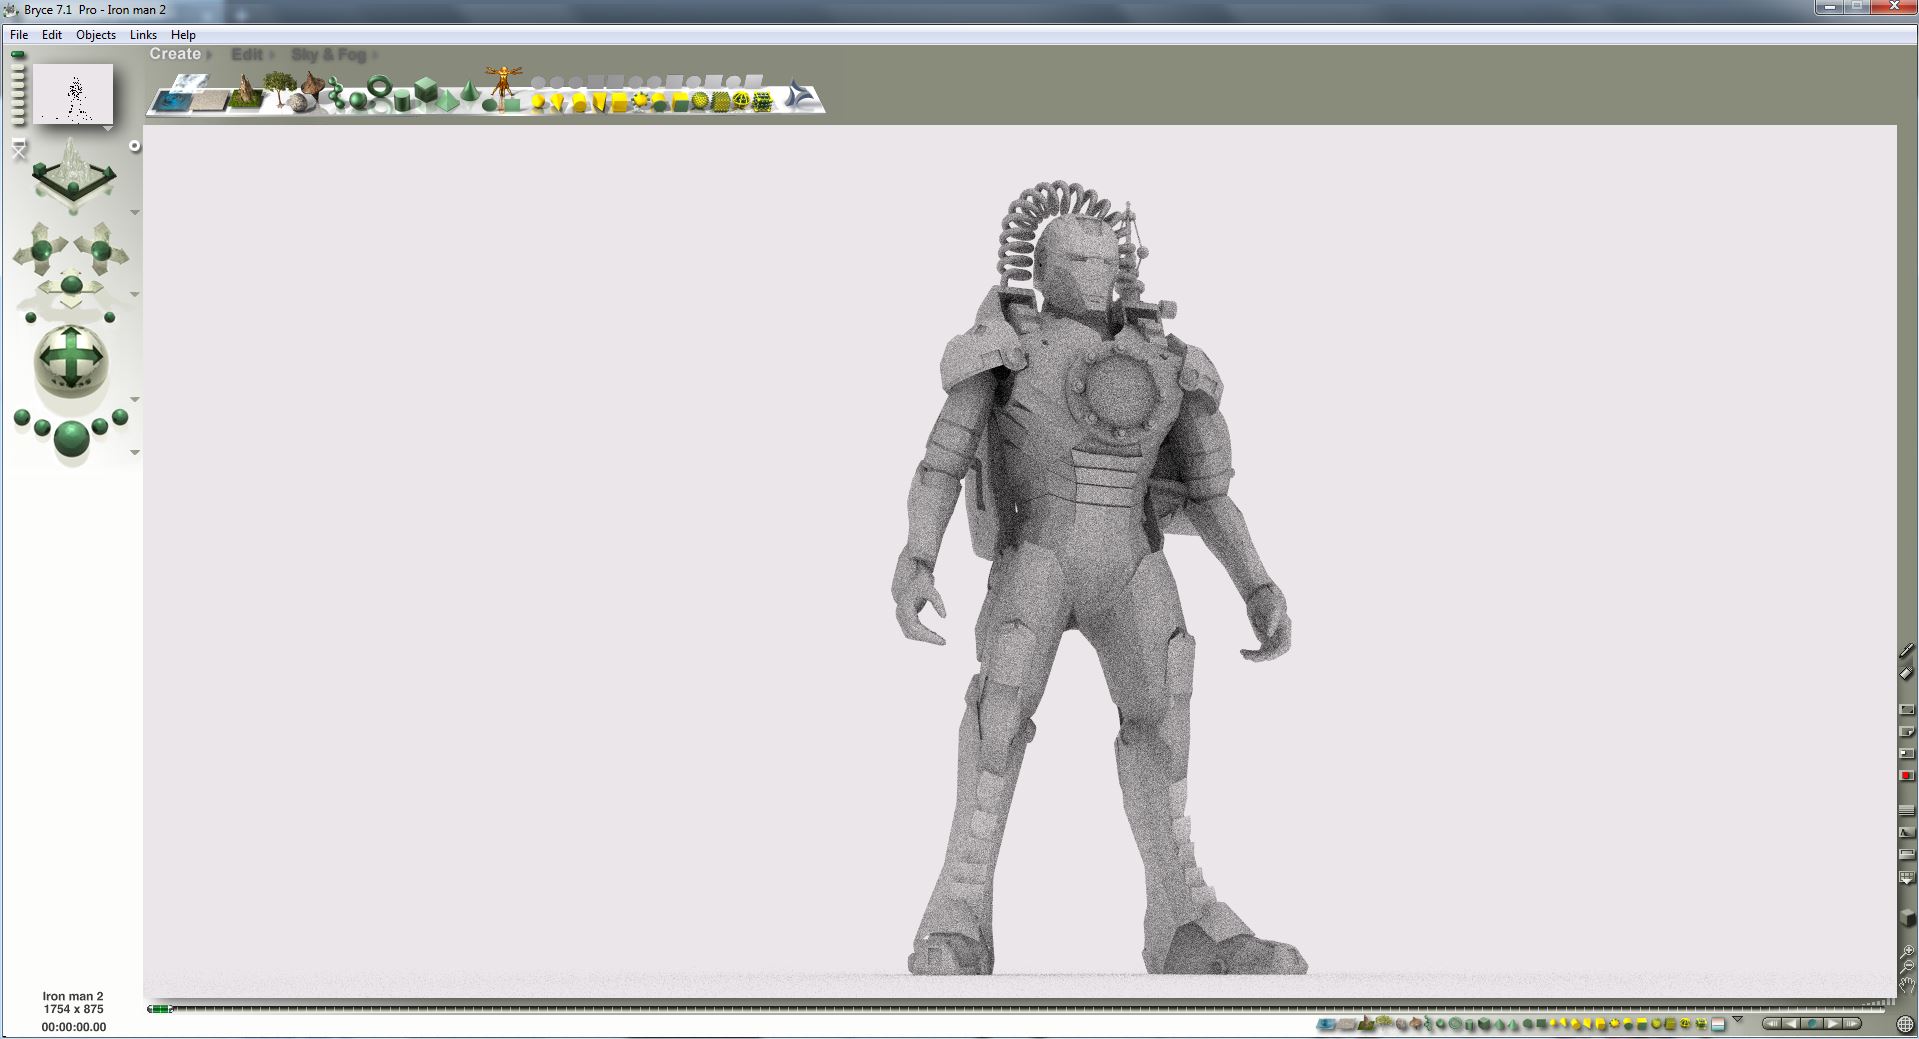Click the timeline scrubber position marker

click(x=160, y=1009)
